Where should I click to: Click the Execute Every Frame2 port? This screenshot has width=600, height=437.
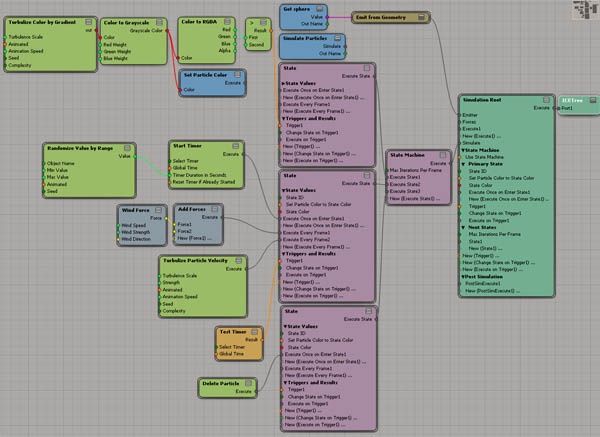pyautogui.click(x=280, y=240)
